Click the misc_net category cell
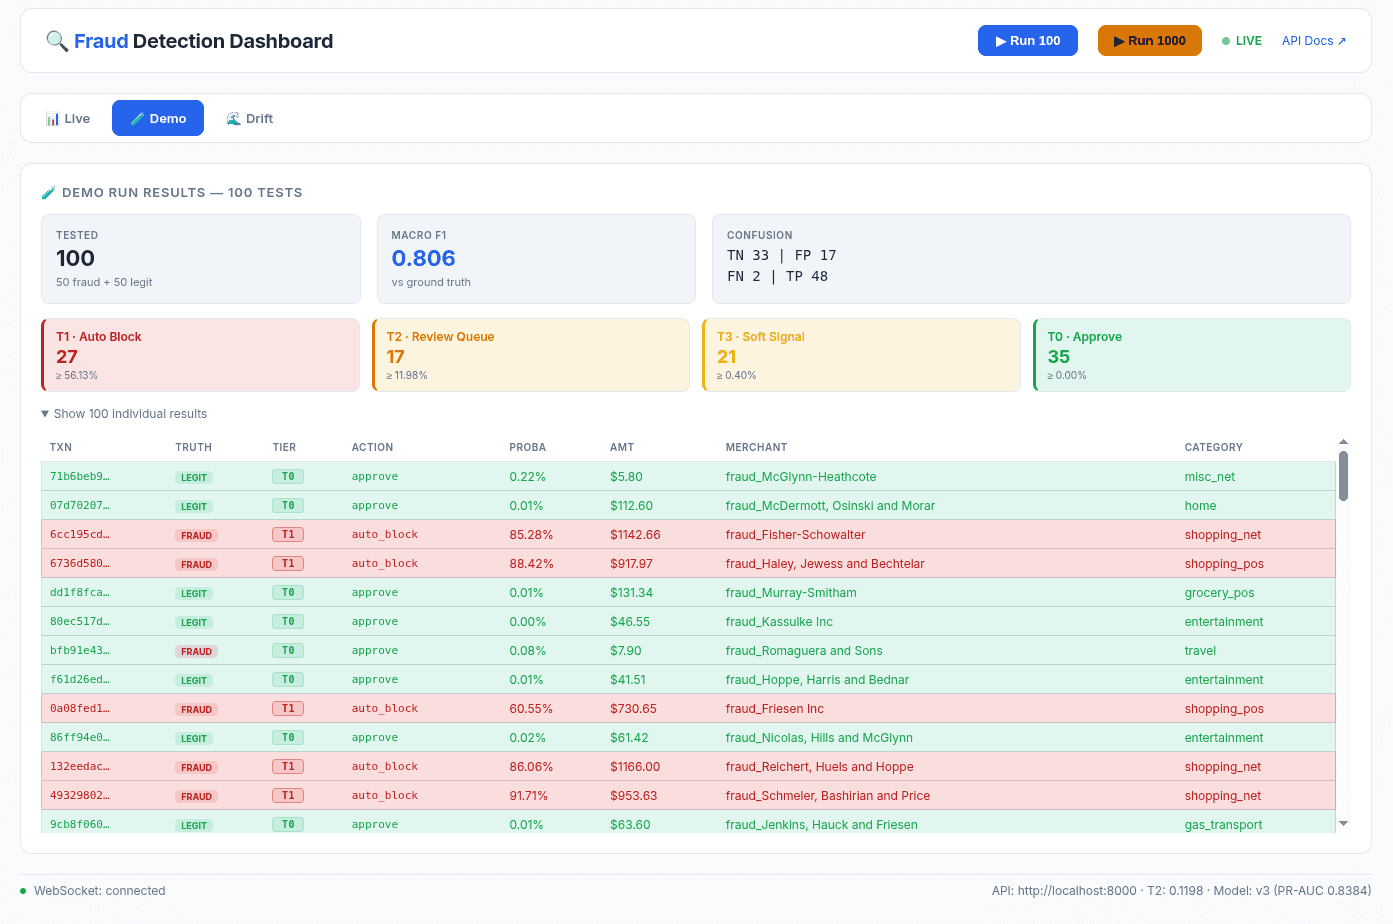The width and height of the screenshot is (1393, 924). tap(1210, 477)
